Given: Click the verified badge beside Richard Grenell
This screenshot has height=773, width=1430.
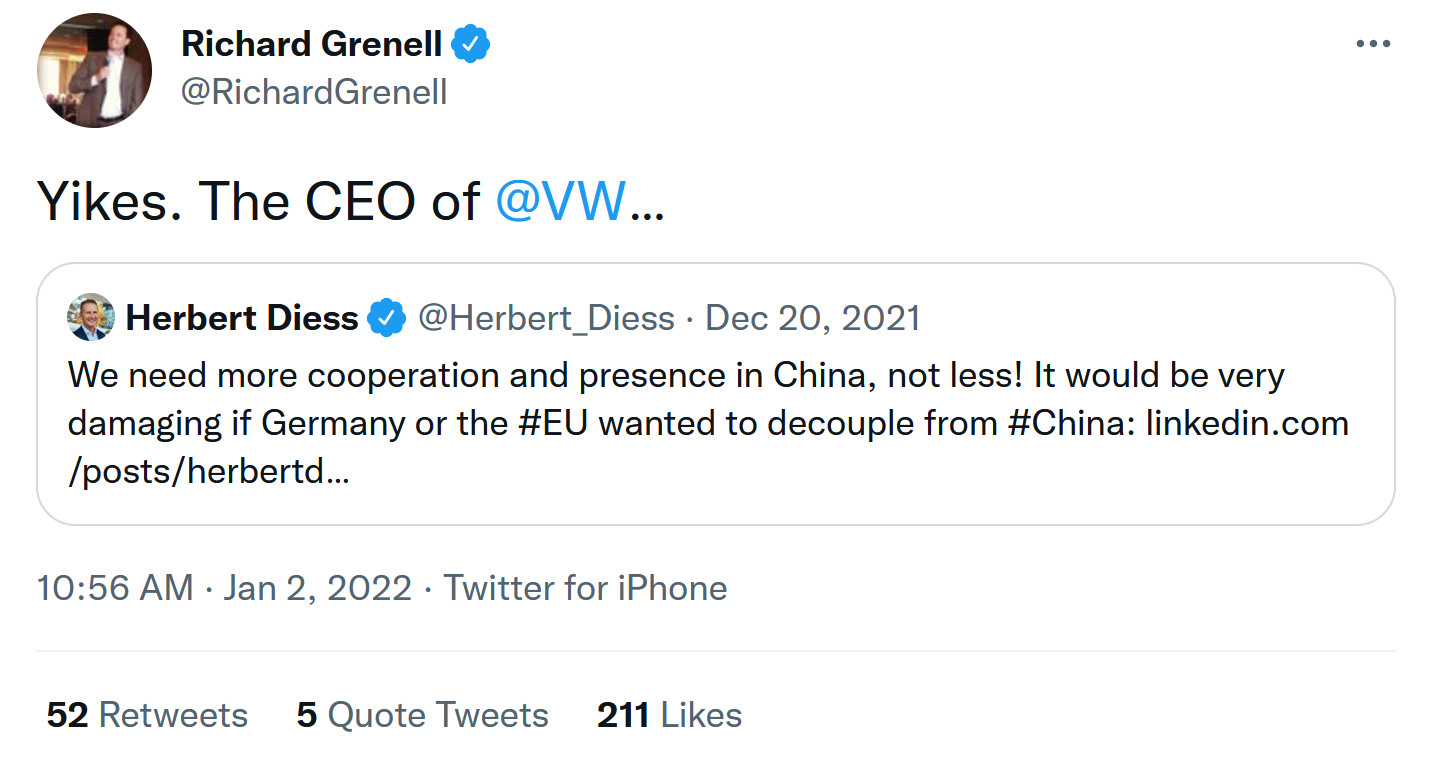Looking at the screenshot, I should (x=471, y=44).
